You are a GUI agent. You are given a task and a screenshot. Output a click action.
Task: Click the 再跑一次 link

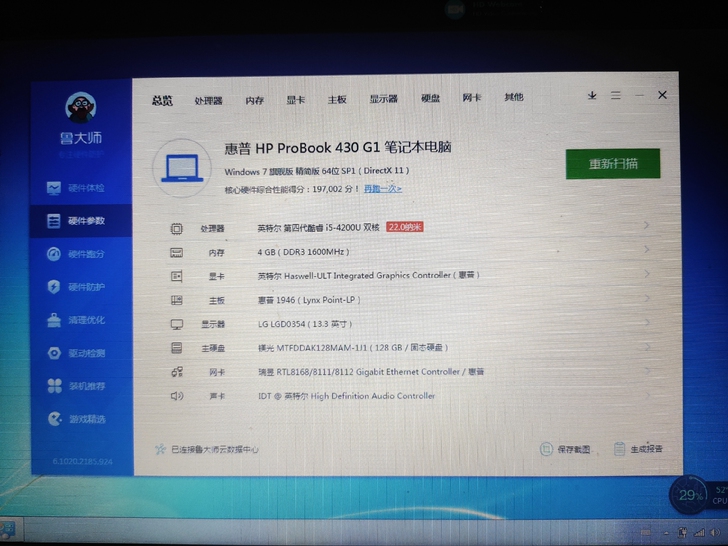pos(383,188)
